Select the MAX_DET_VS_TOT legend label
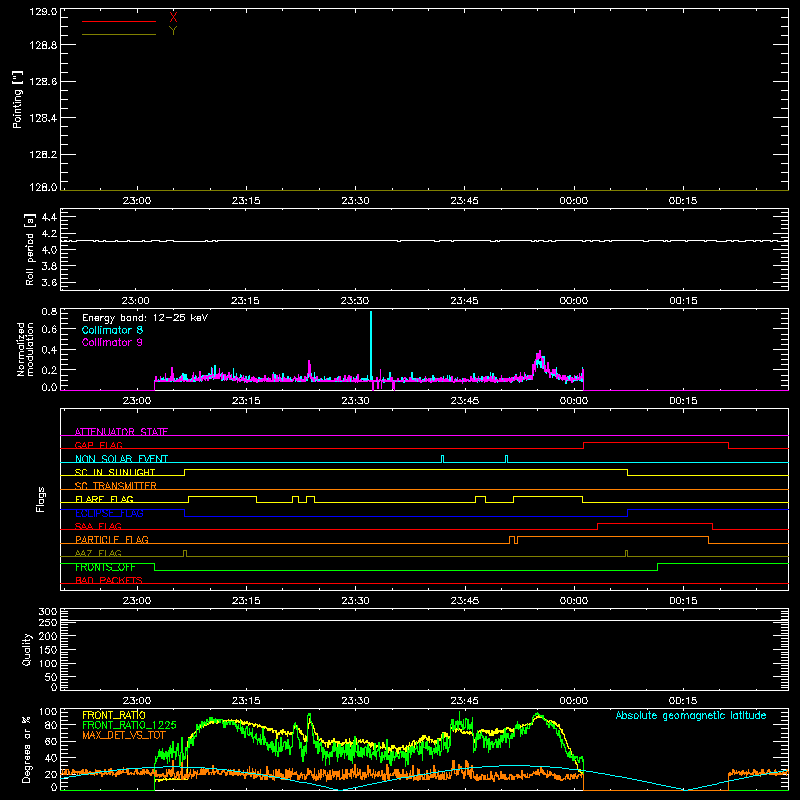 coord(124,735)
